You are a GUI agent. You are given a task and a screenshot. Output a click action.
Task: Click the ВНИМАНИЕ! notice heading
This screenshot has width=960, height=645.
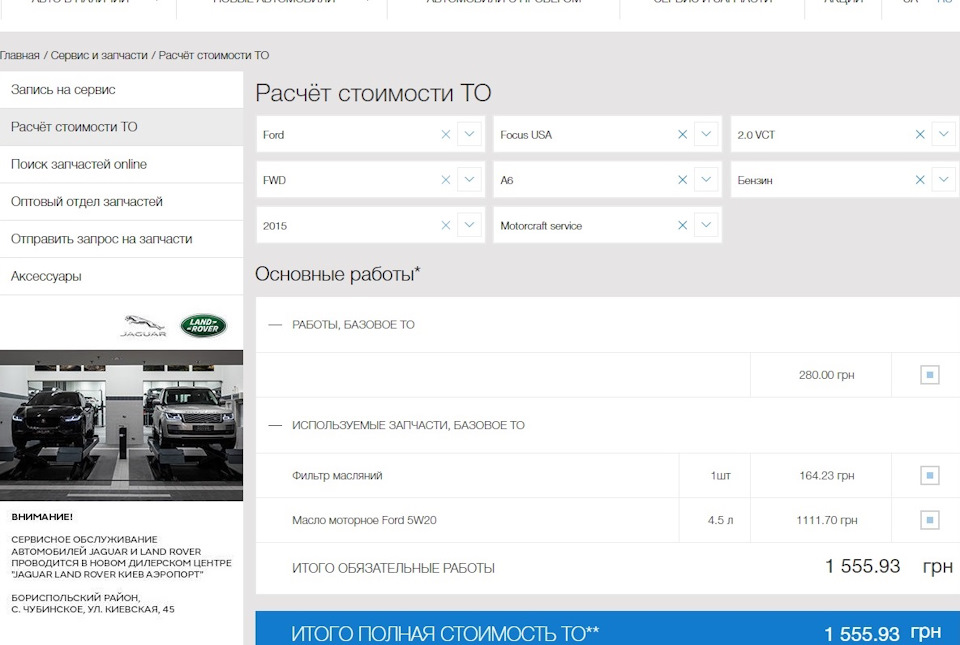(42, 516)
